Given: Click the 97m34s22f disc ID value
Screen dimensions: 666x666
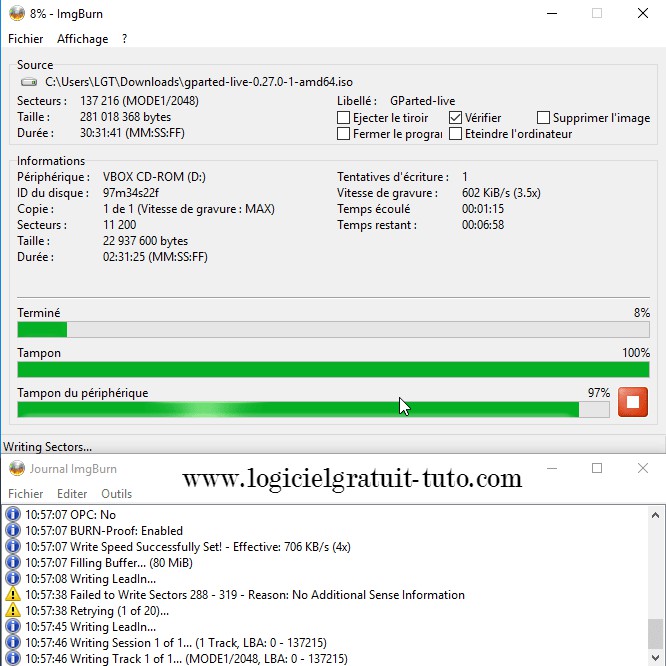Looking at the screenshot, I should click(x=131, y=193).
